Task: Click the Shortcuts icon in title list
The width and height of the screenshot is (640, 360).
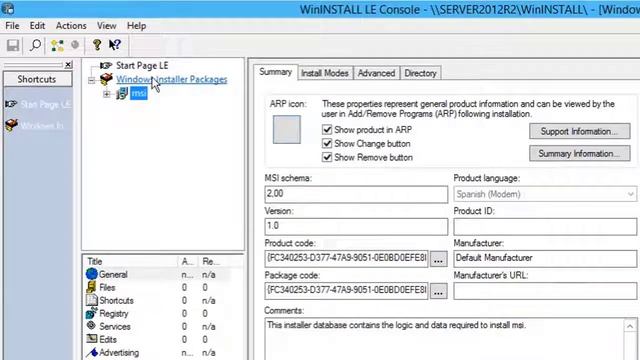Action: pyautogui.click(x=91, y=300)
